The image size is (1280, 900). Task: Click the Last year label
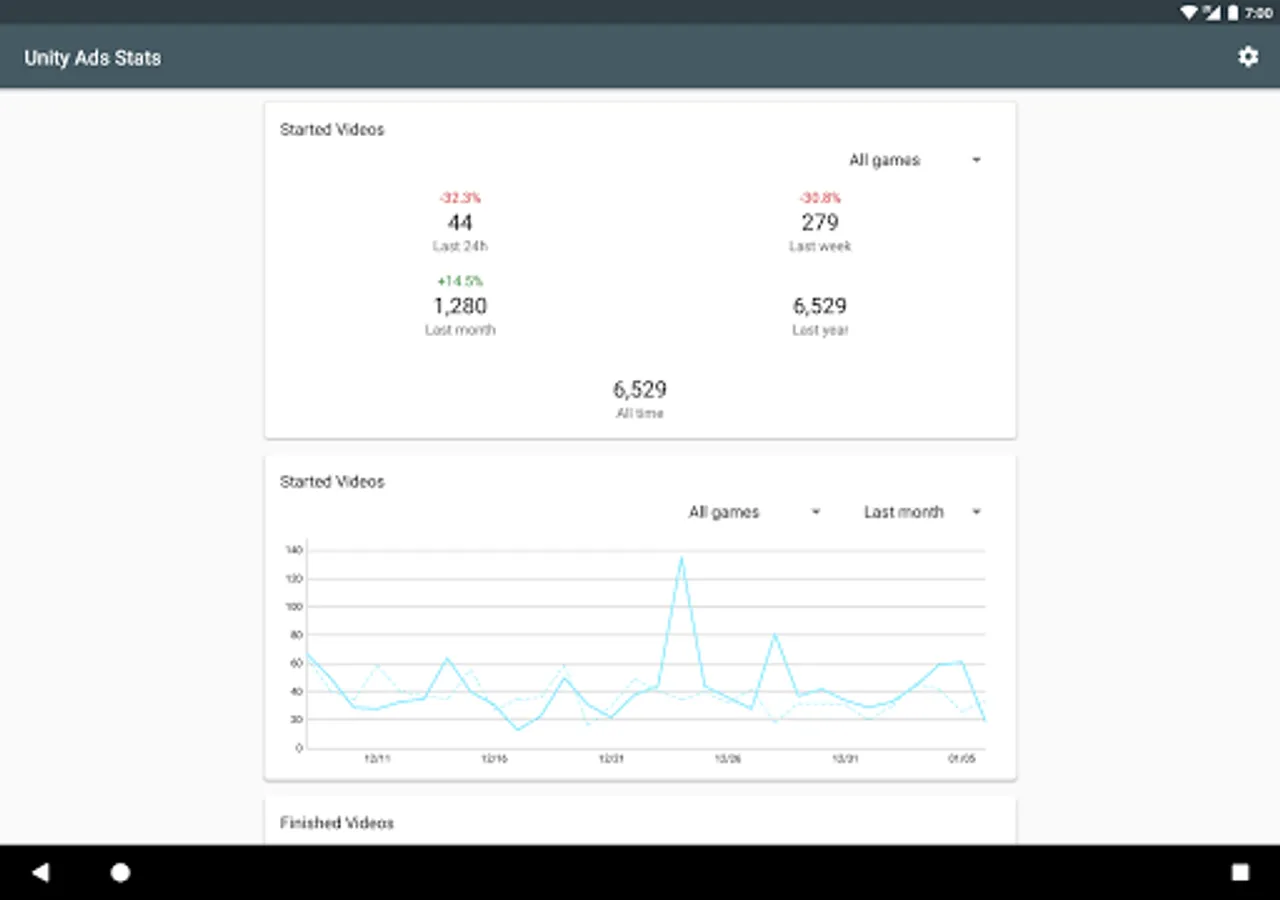[820, 330]
